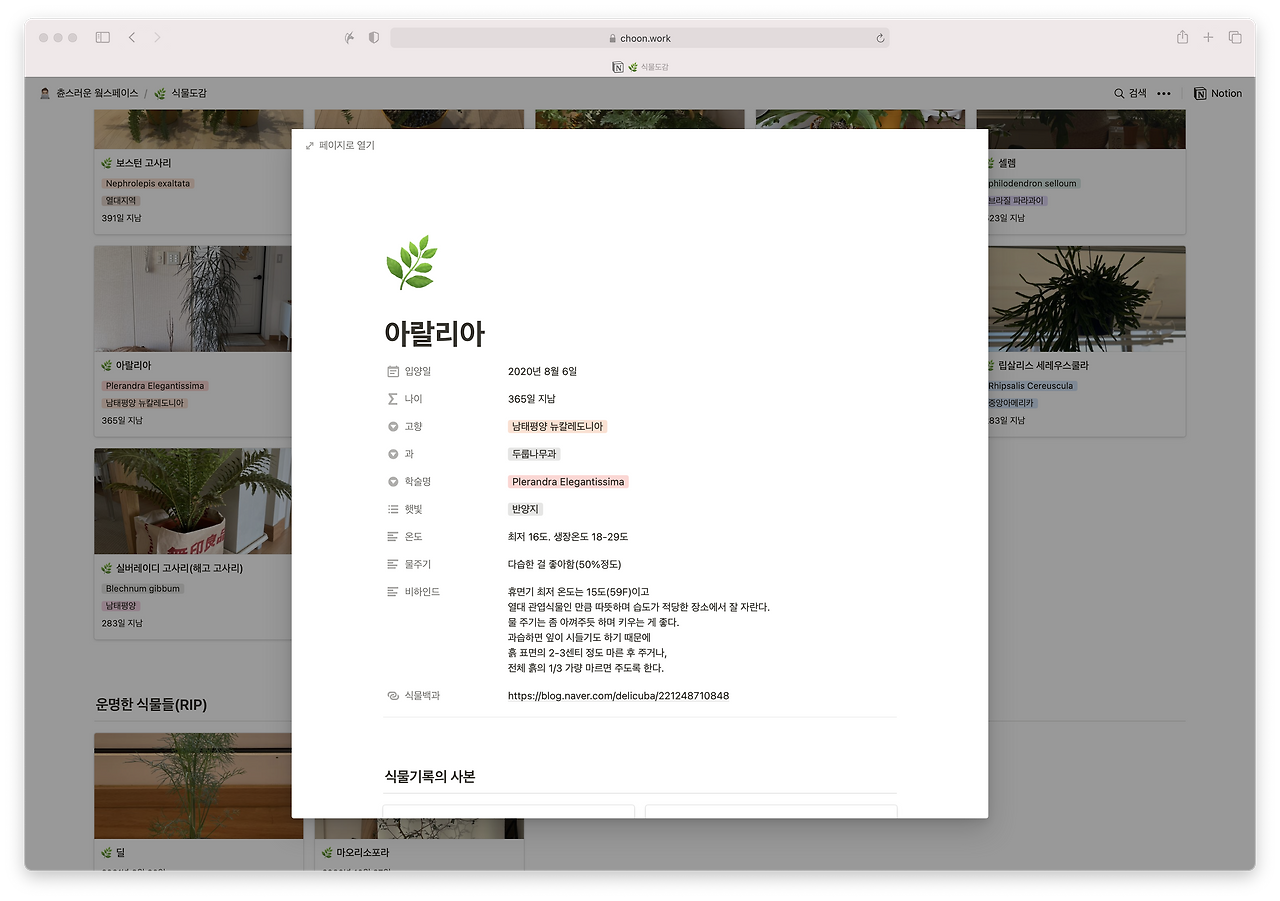
Task: Click the leaf icon on the 마오리소포라 card
Action: pyautogui.click(x=327, y=853)
